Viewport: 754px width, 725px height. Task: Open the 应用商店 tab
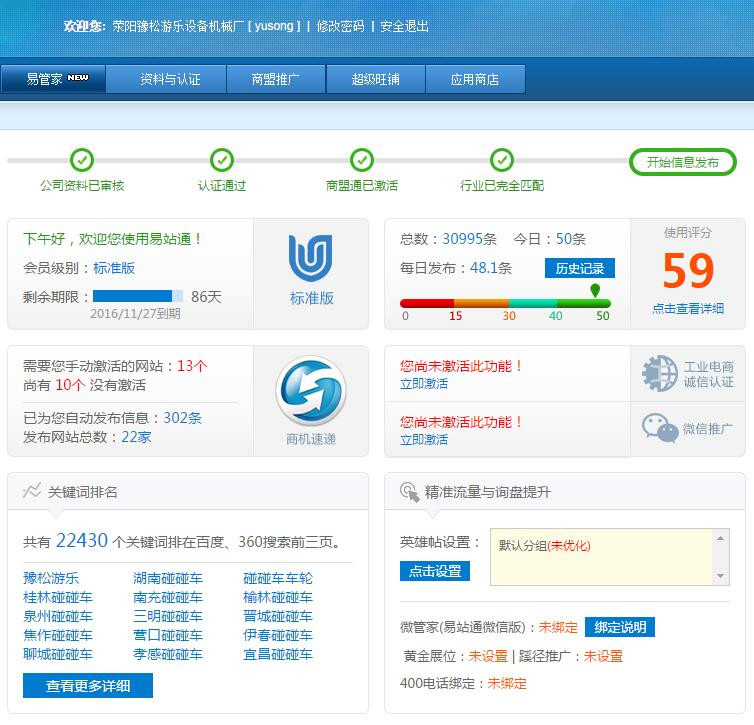coord(475,79)
